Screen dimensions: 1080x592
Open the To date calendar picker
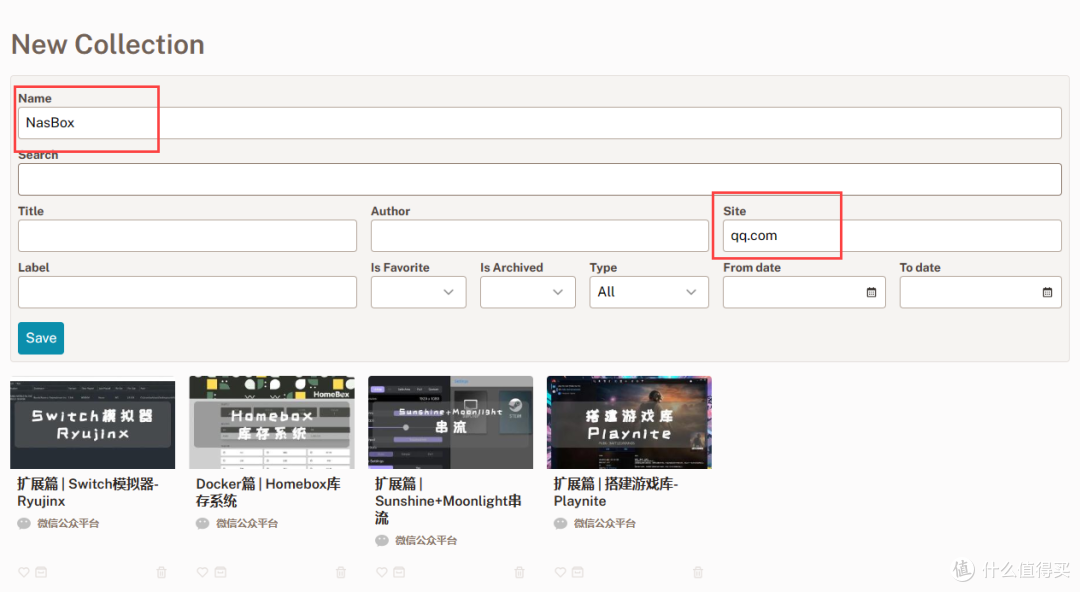[1047, 292]
